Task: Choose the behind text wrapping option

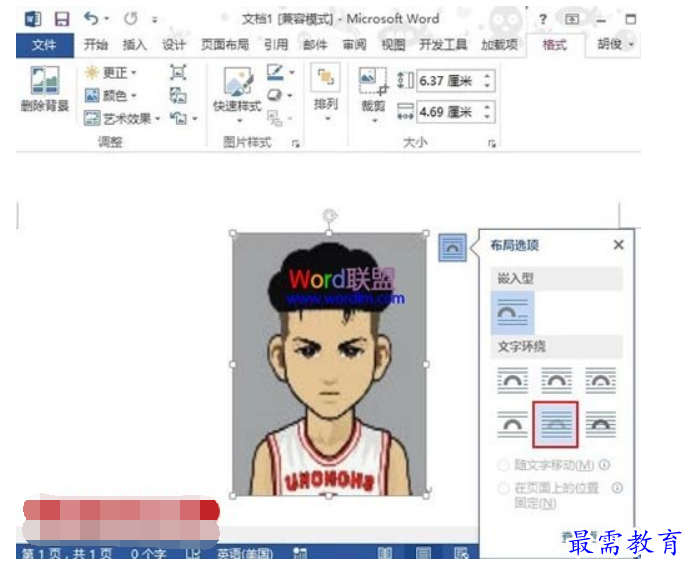Action: point(555,425)
